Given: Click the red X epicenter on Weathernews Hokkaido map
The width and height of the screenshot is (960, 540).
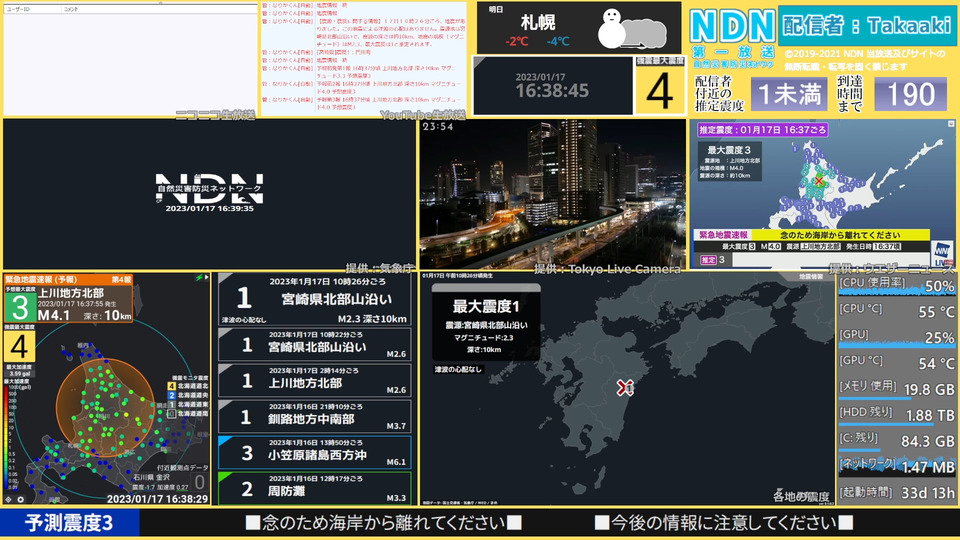Looking at the screenshot, I should pyautogui.click(x=819, y=181).
